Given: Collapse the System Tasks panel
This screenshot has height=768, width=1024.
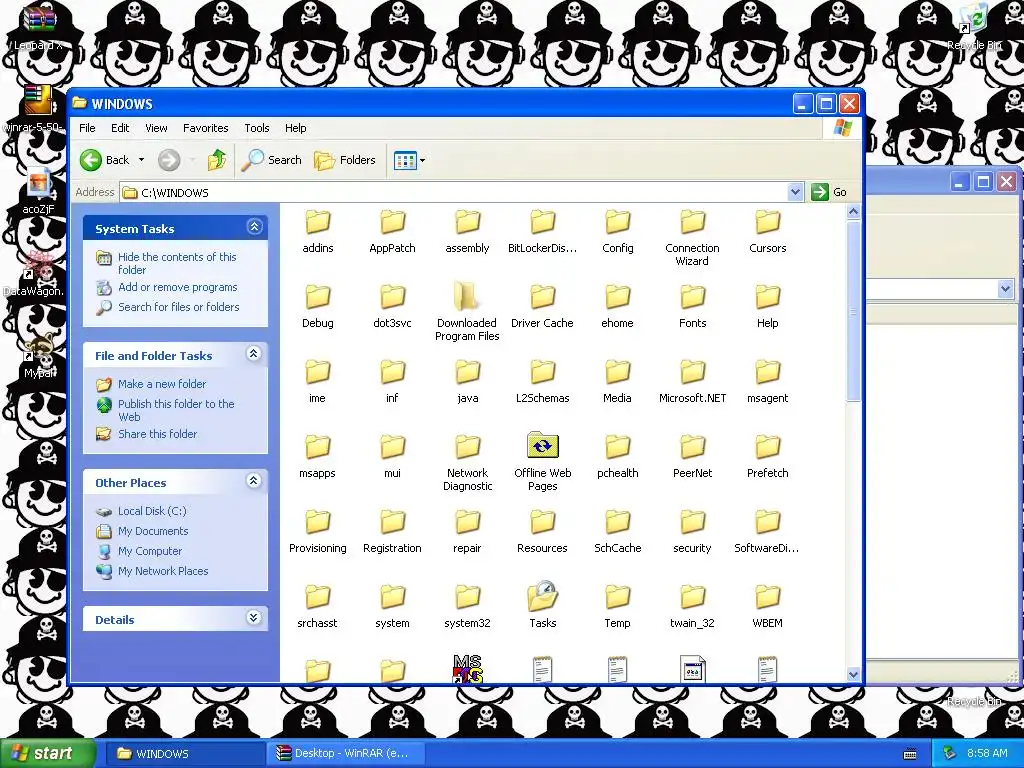Looking at the screenshot, I should click(x=255, y=227).
